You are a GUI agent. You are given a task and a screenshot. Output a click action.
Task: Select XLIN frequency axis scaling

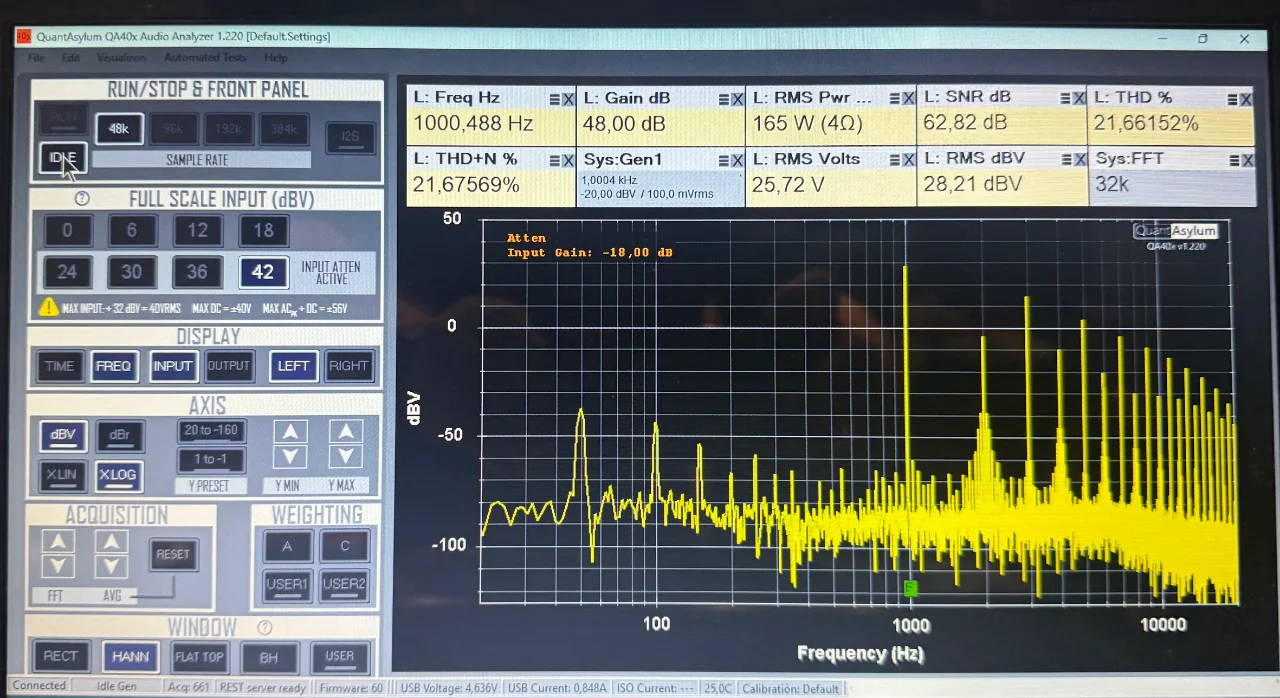[x=62, y=476]
